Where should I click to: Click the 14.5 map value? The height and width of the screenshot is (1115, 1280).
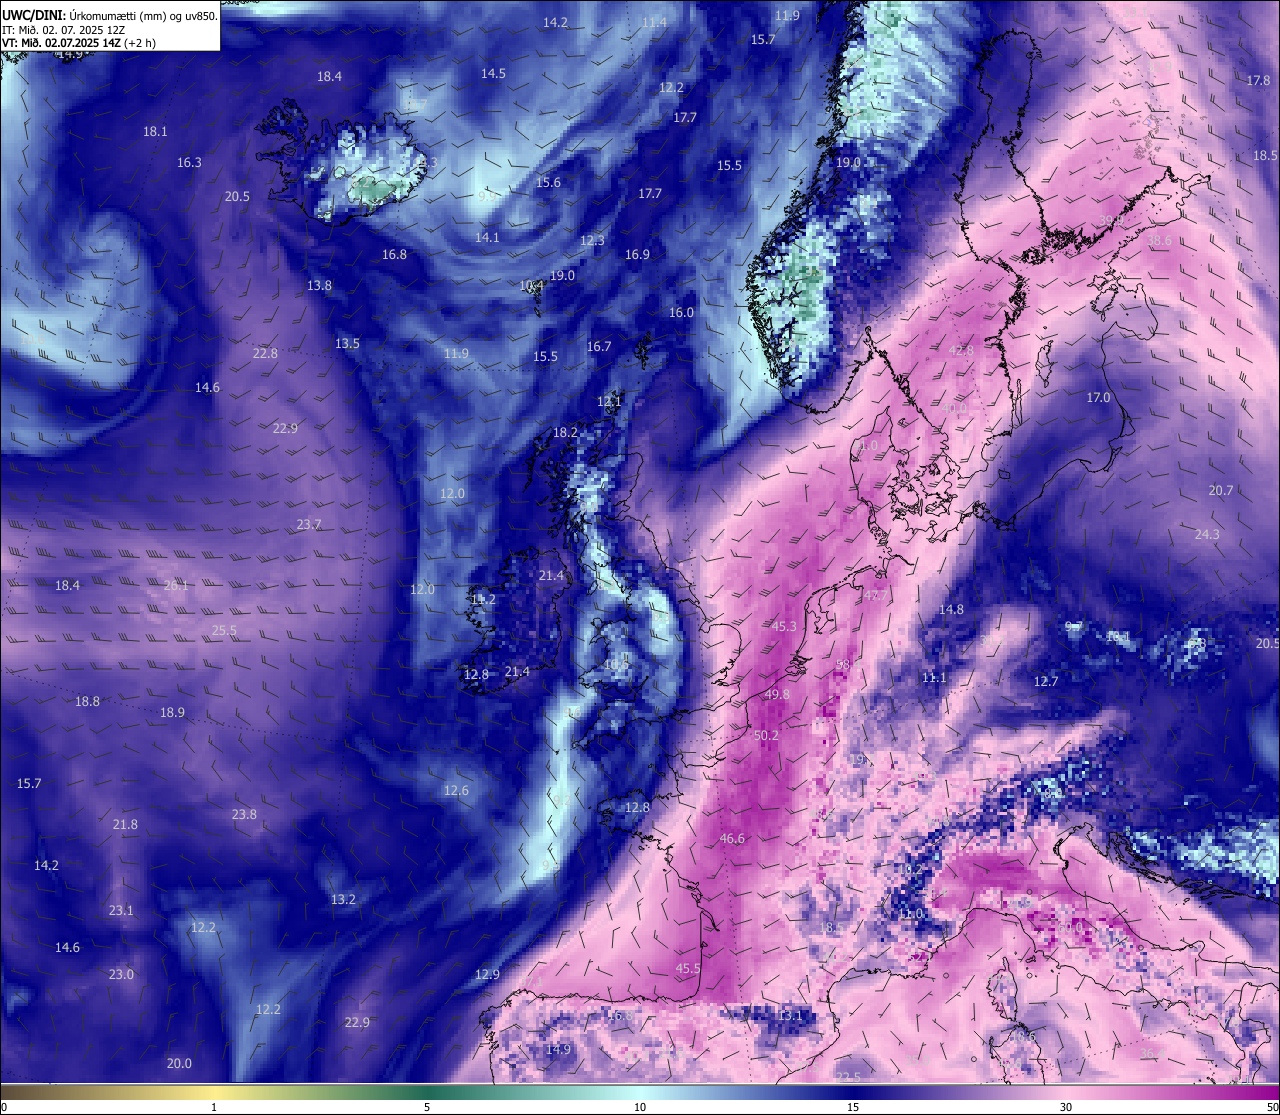[x=493, y=73]
